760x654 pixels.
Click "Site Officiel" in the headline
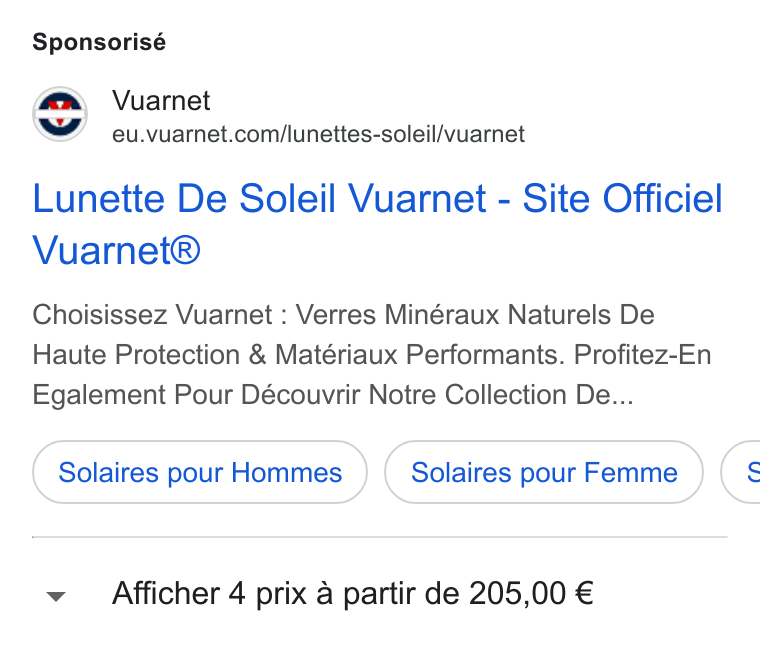point(622,198)
